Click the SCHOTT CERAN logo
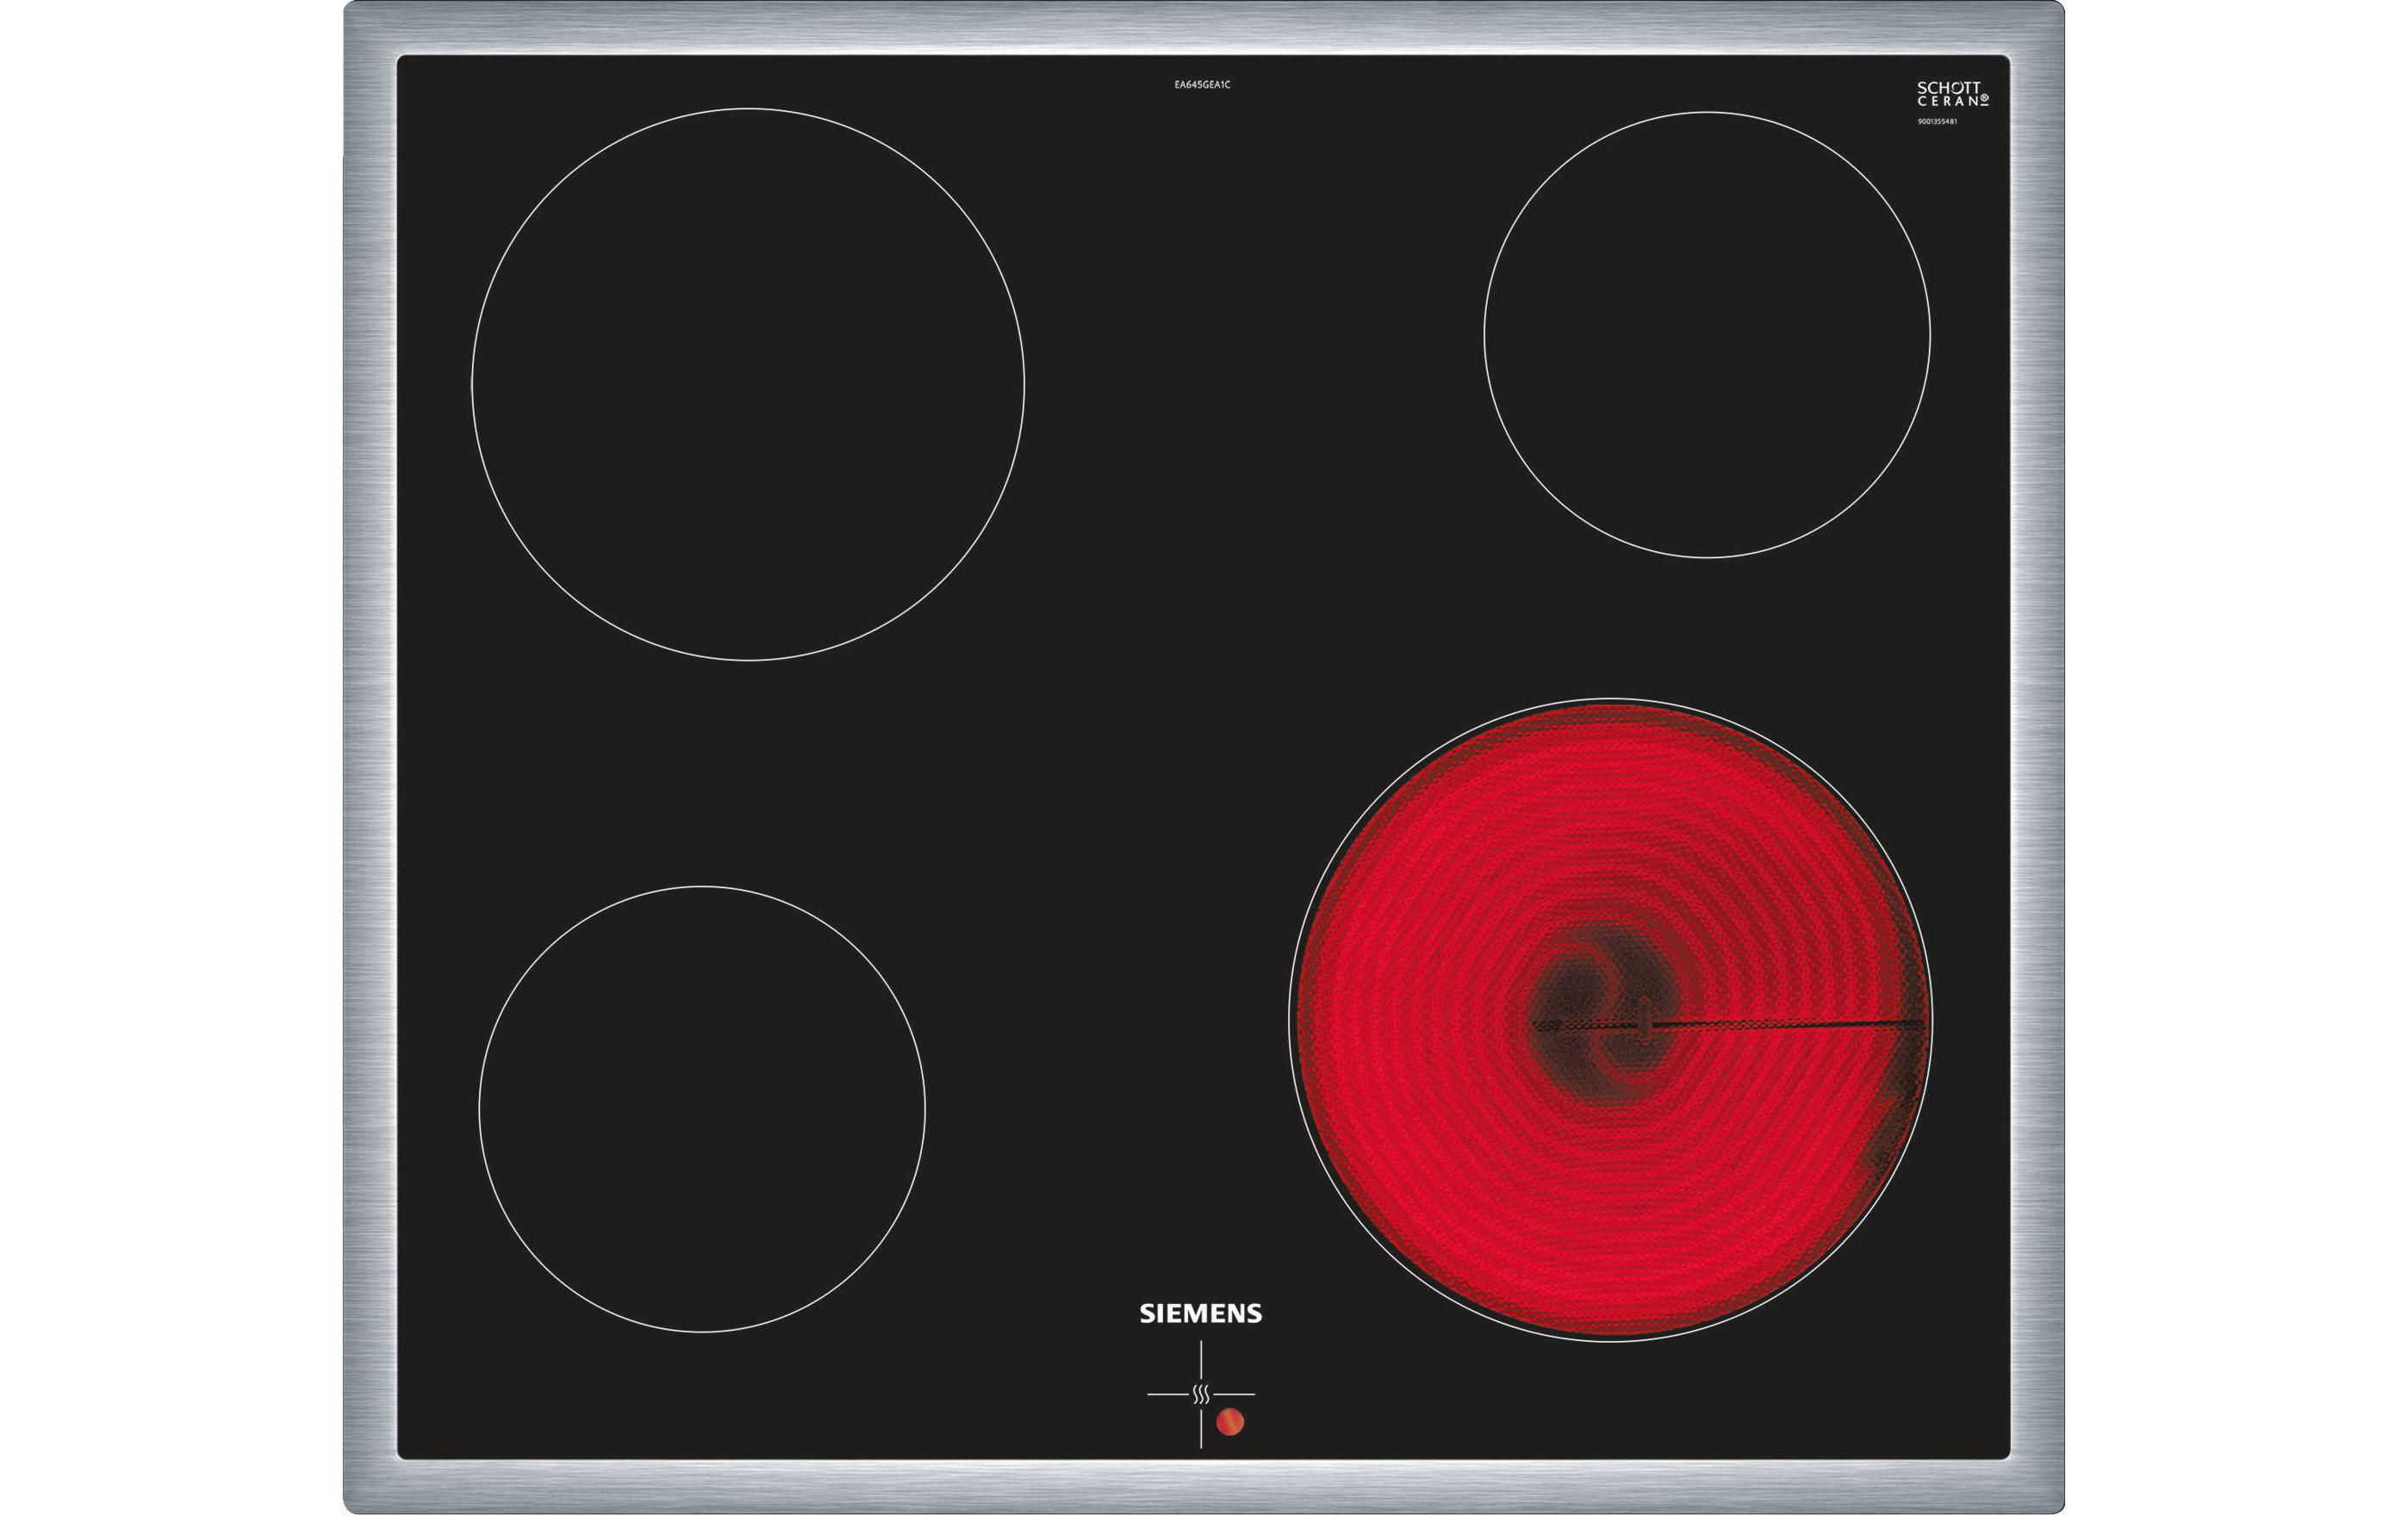 [1952, 95]
